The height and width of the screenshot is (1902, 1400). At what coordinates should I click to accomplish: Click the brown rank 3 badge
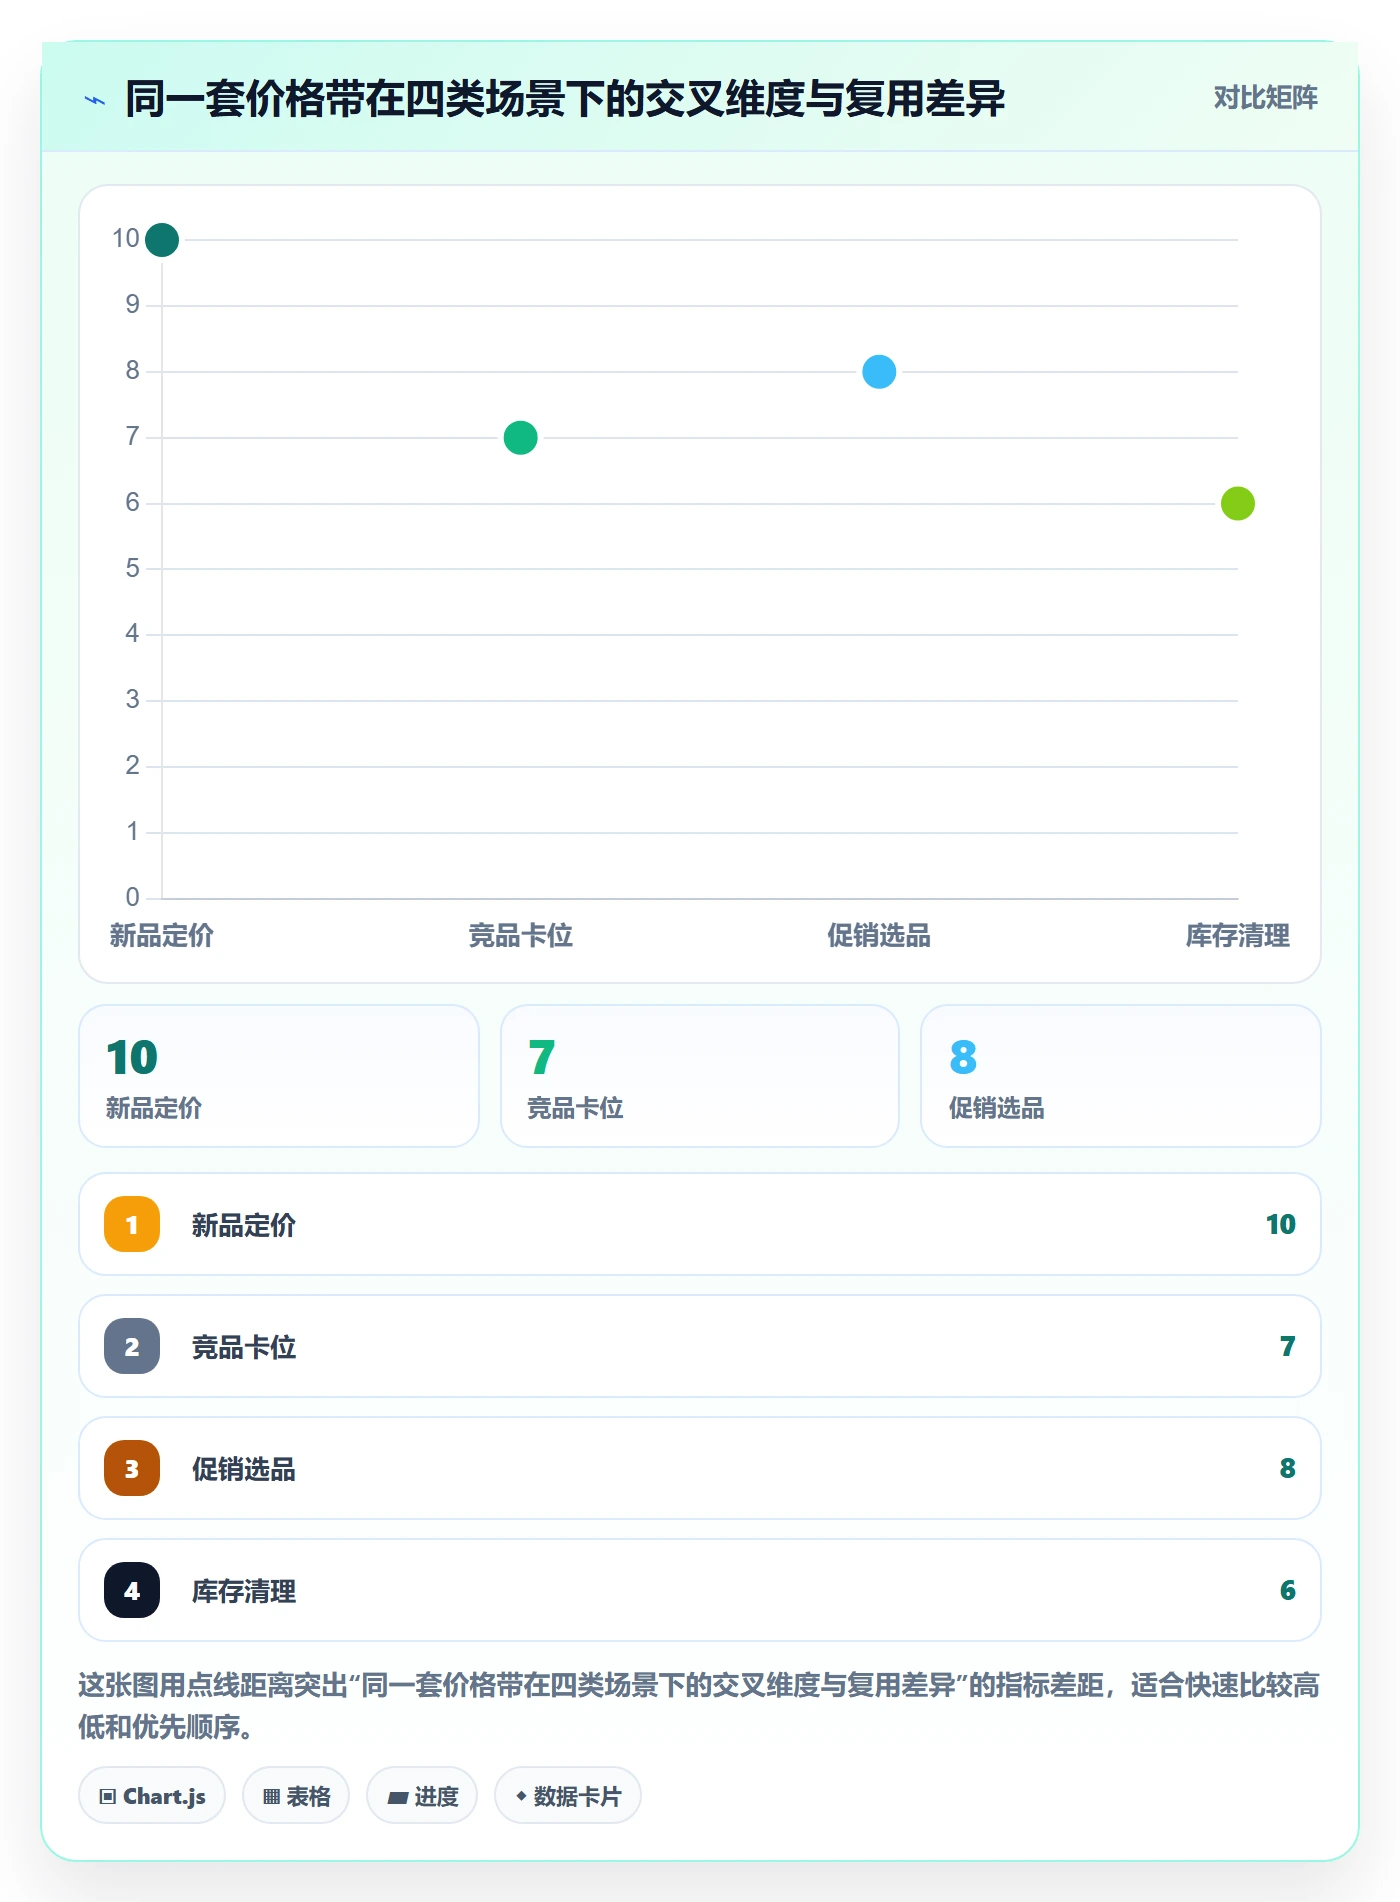(x=132, y=1468)
